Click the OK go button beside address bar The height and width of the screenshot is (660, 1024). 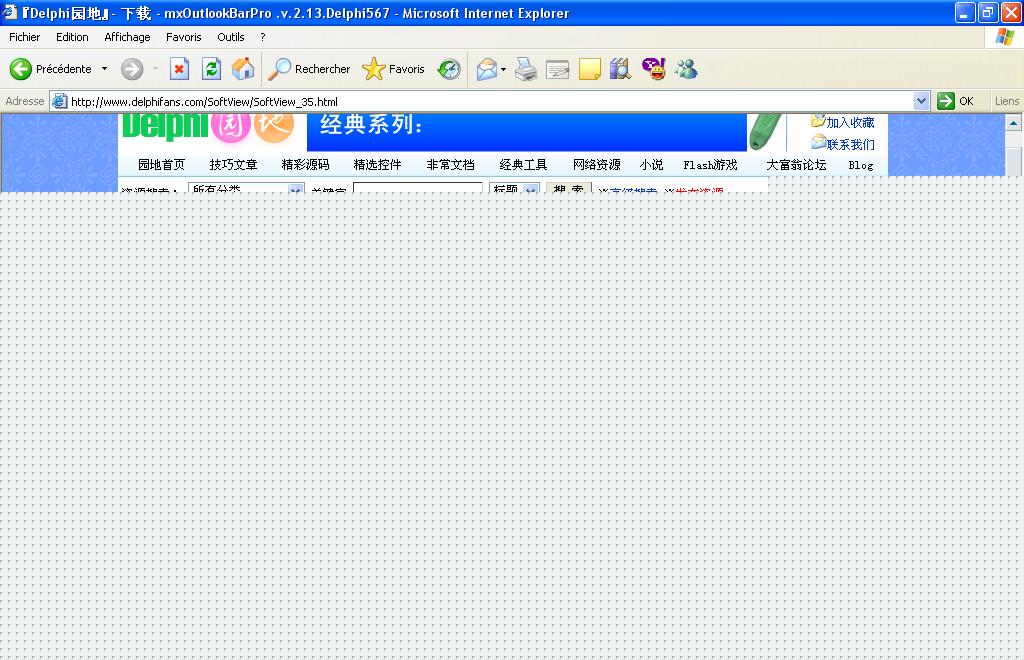click(955, 101)
